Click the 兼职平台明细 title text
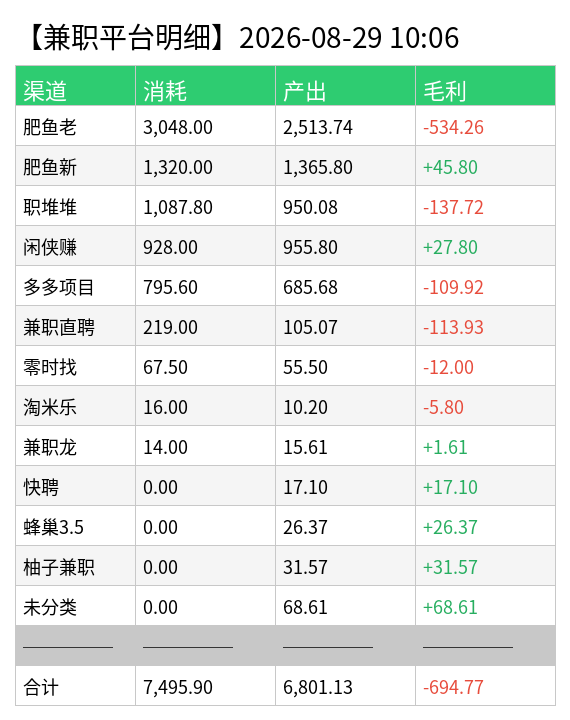Screen dimensions: 570x720 click(x=127, y=38)
